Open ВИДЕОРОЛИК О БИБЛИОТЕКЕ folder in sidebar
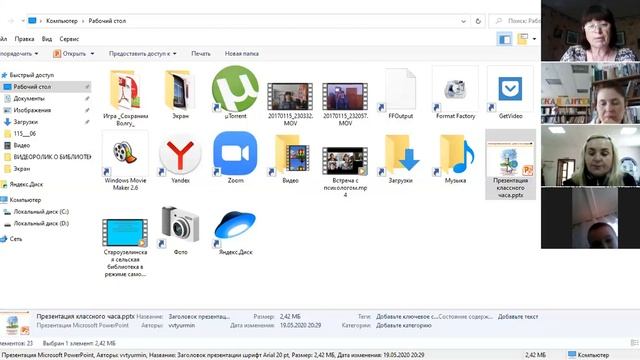Screen dimensions: 640x360 52,157
